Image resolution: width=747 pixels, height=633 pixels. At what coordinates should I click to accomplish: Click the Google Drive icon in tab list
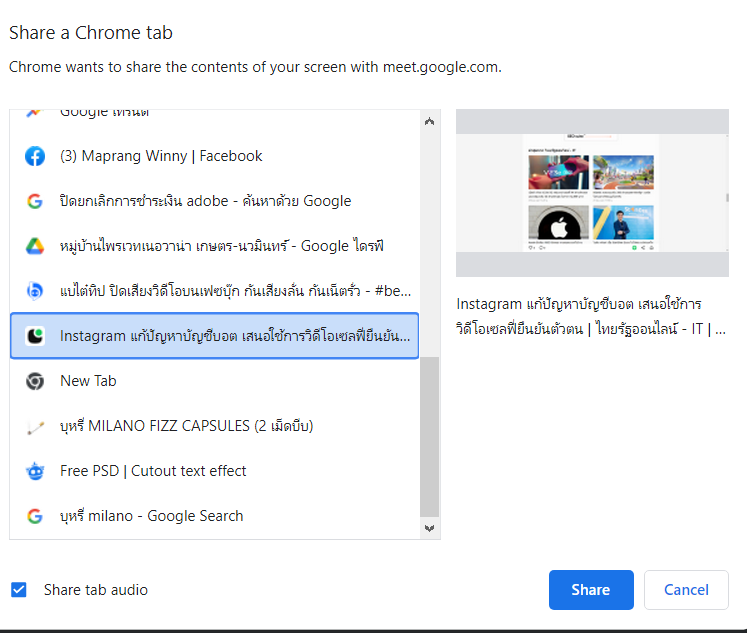pyautogui.click(x=35, y=246)
